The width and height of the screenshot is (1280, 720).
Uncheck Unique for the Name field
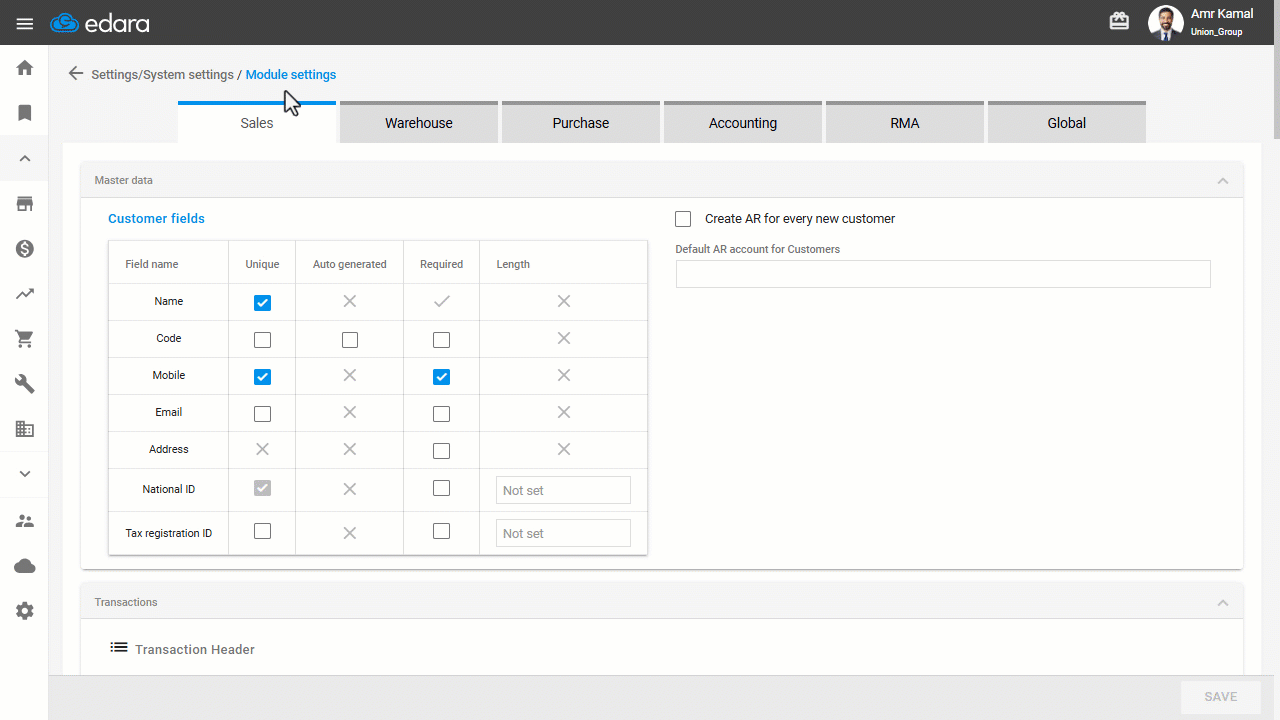point(262,302)
